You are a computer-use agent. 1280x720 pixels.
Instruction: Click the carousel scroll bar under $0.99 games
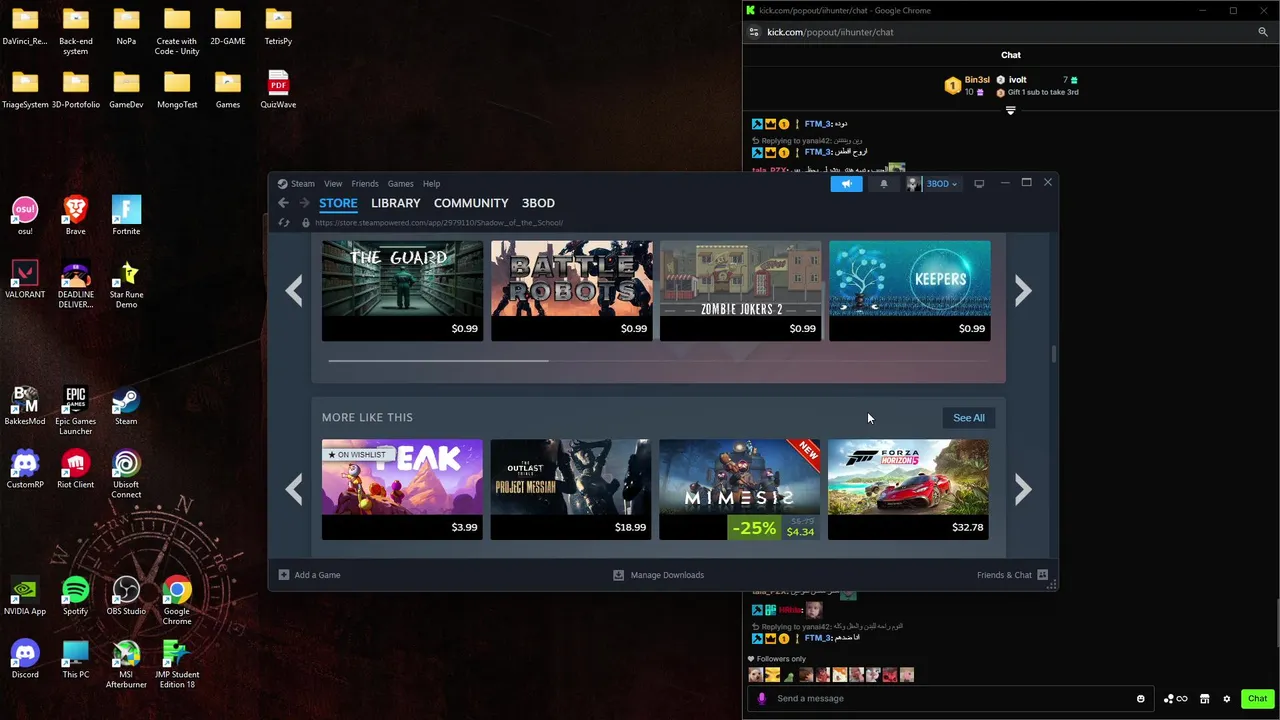[438, 360]
